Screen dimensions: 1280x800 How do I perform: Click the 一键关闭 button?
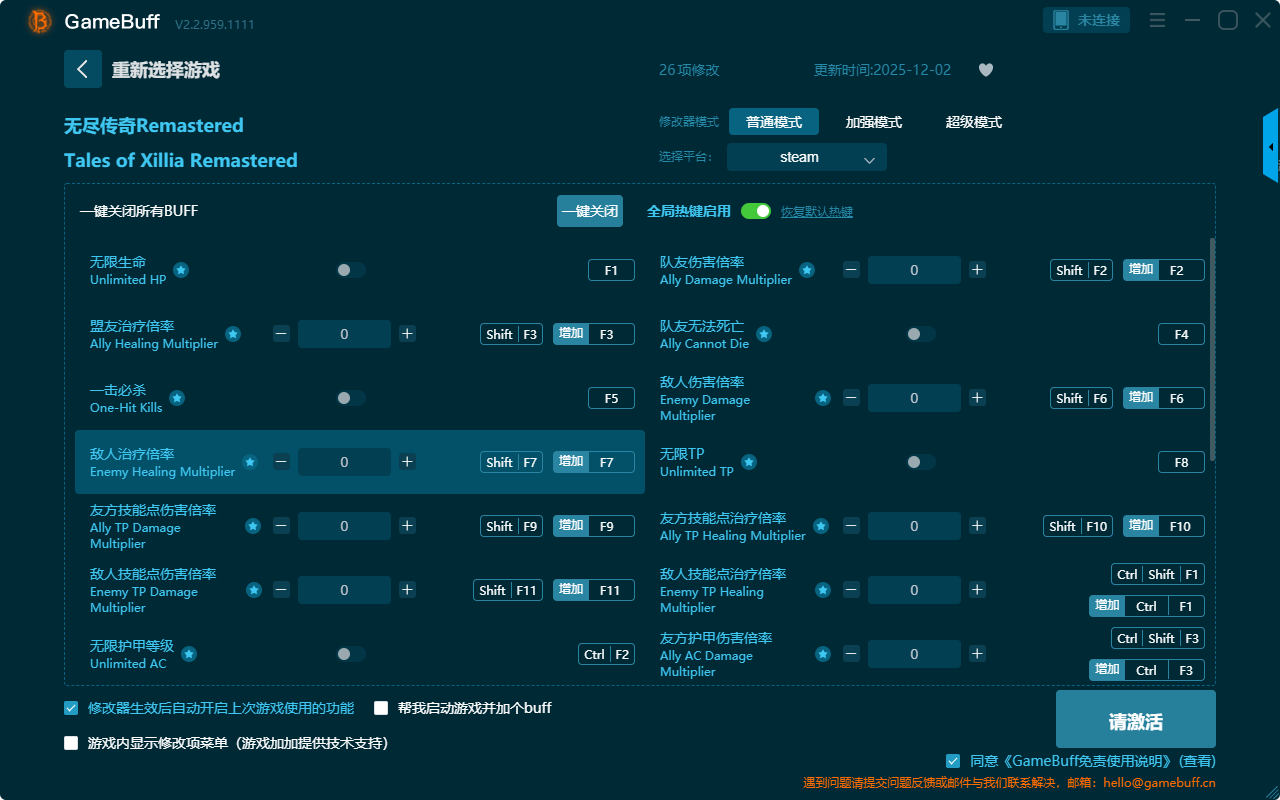pos(590,211)
